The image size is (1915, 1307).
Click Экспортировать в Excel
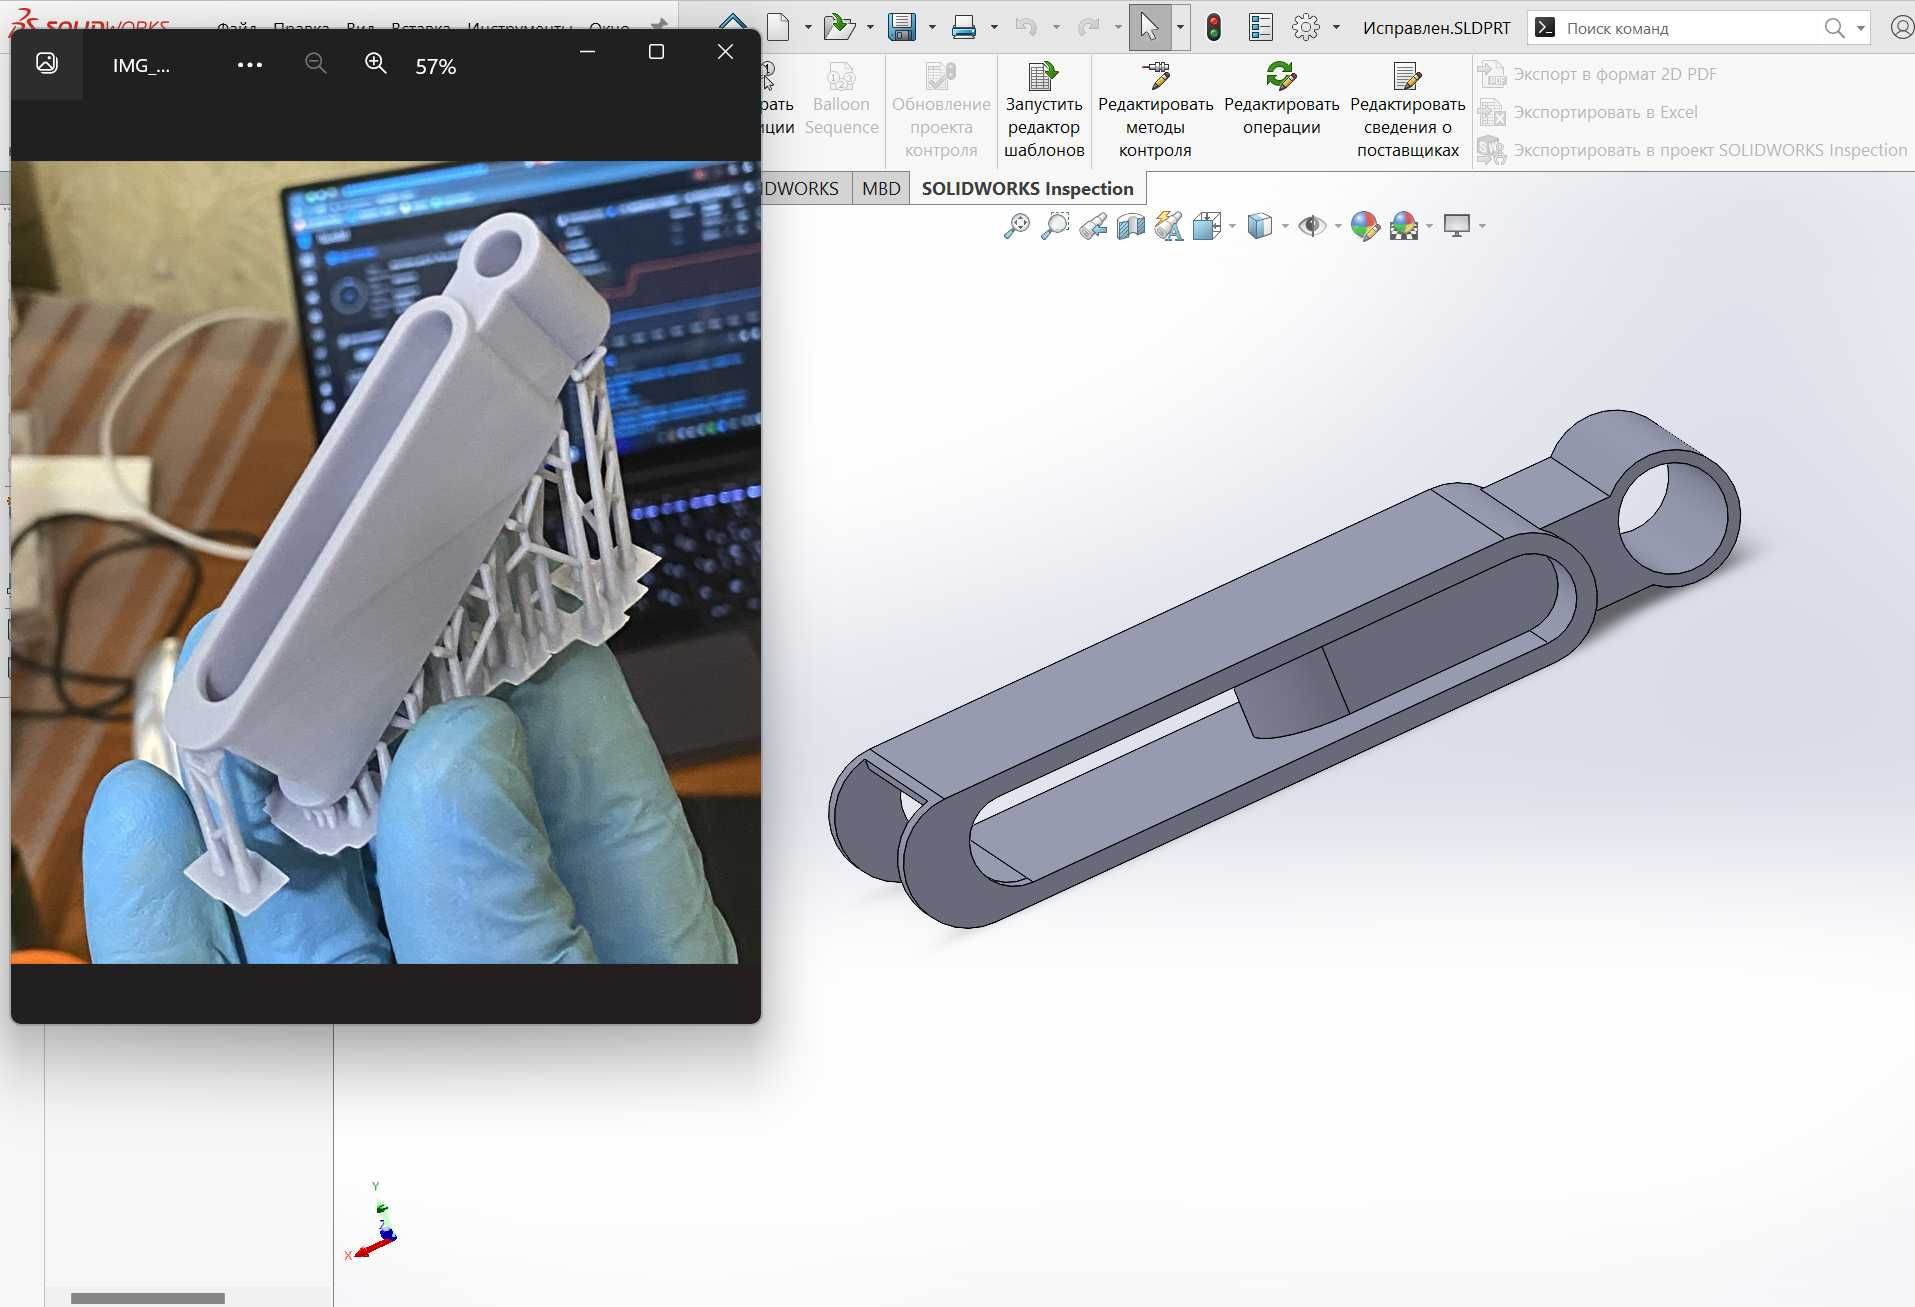1588,112
